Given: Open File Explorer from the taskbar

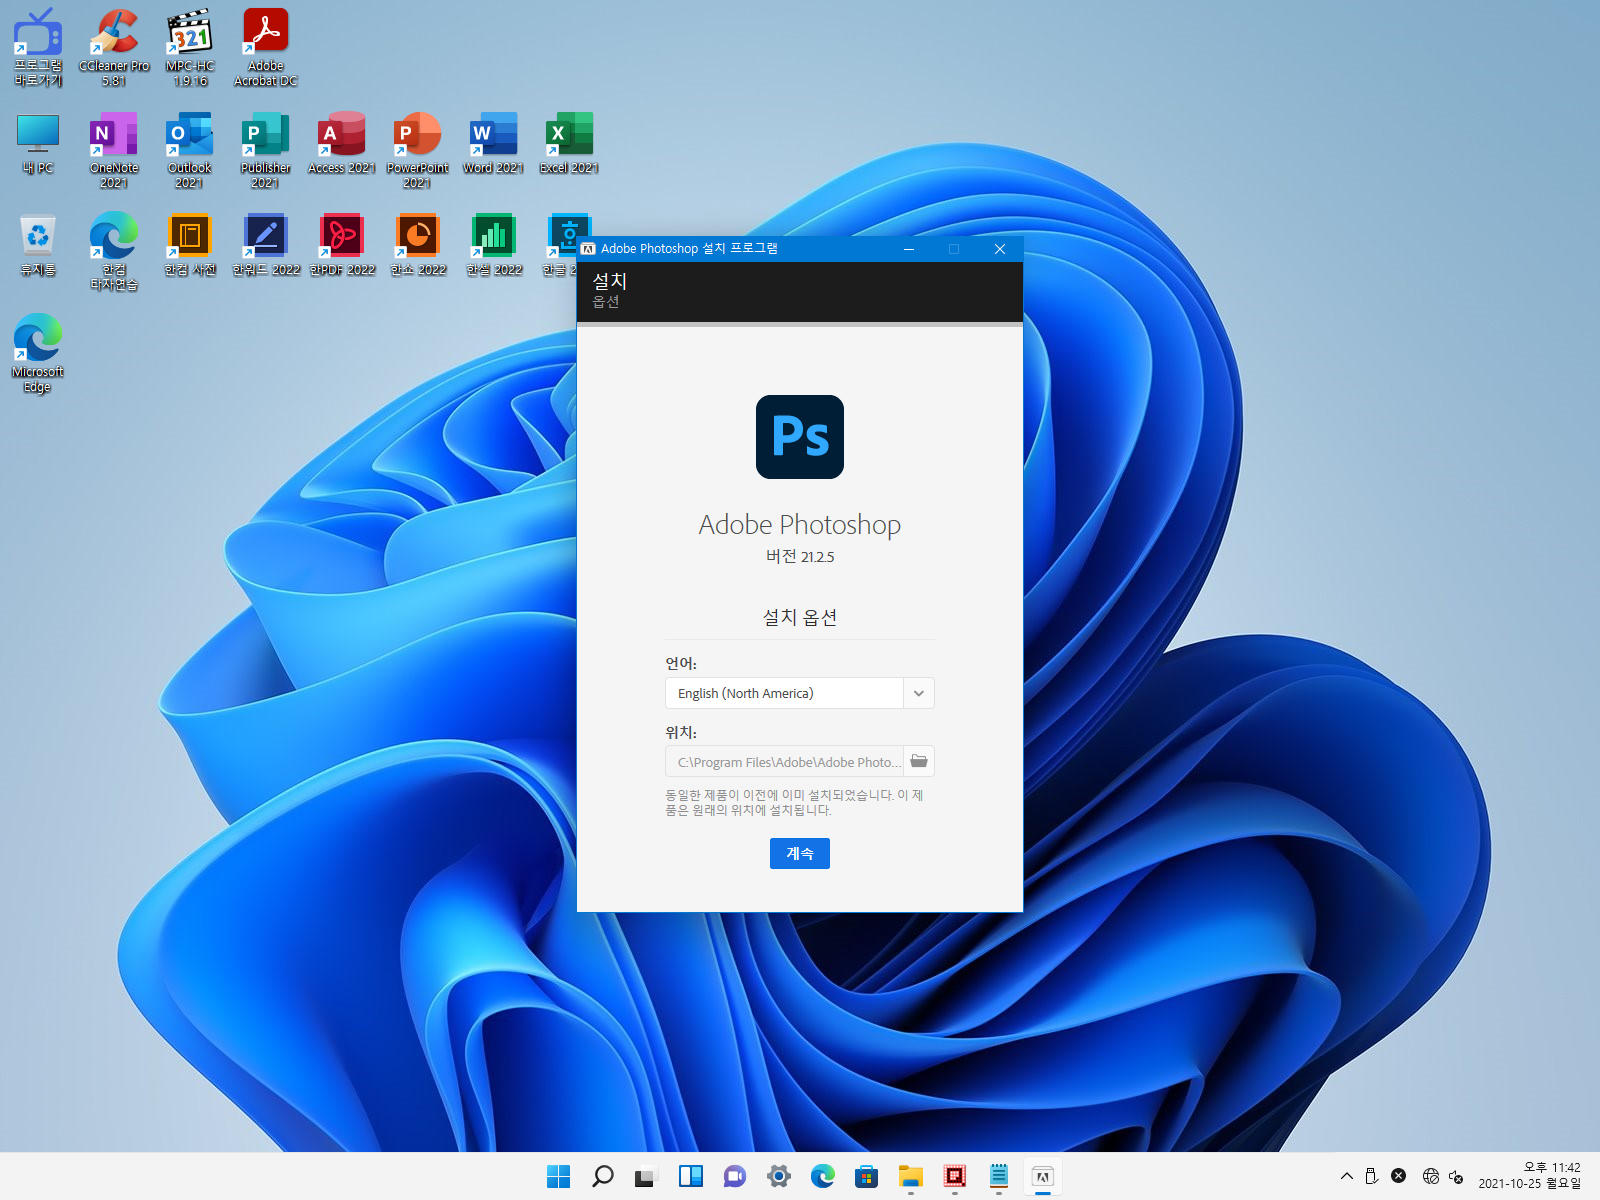Looking at the screenshot, I should [911, 1176].
